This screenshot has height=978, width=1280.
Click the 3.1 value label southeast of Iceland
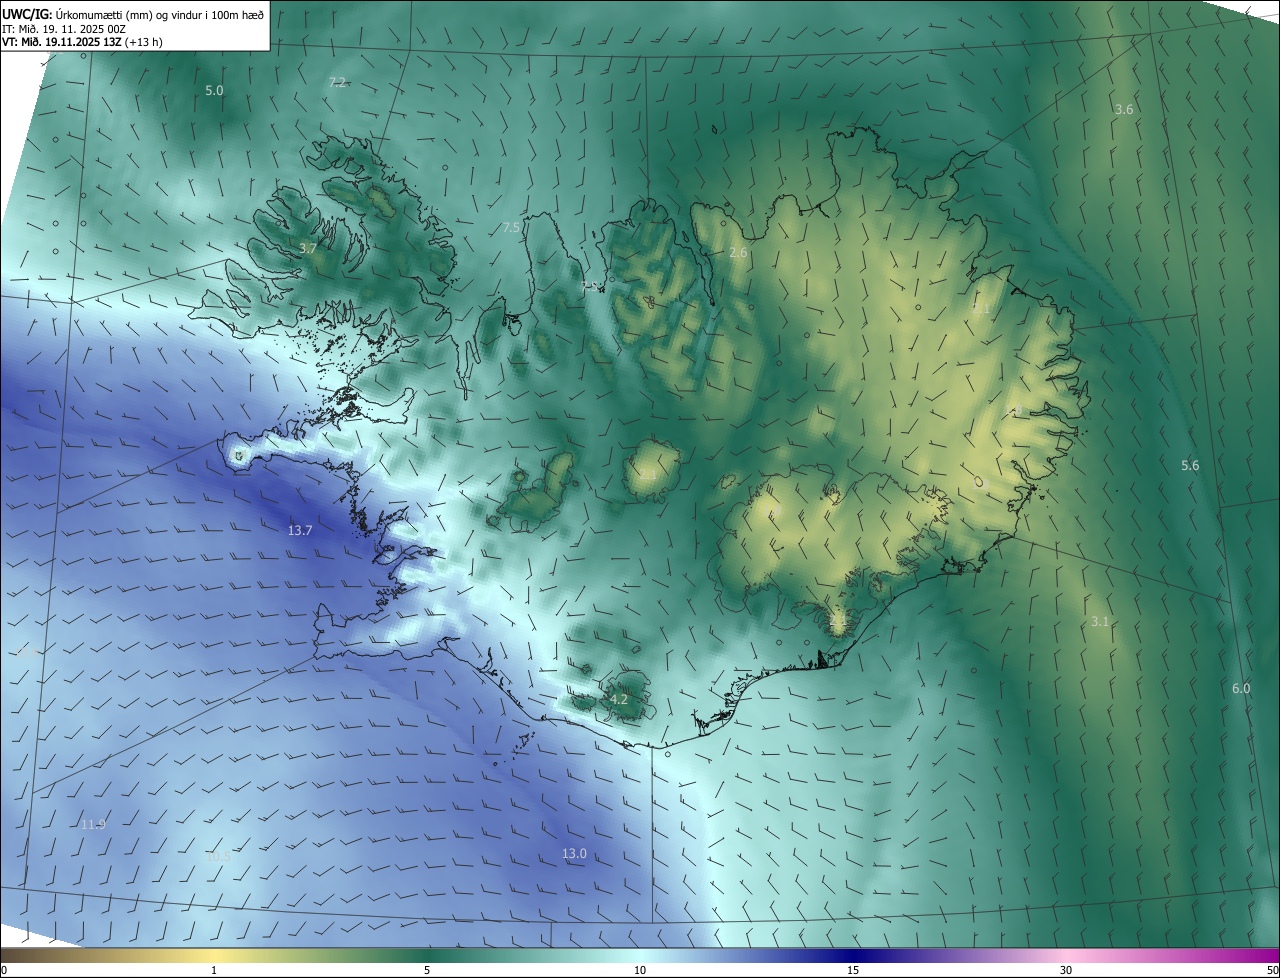[x=1100, y=622]
